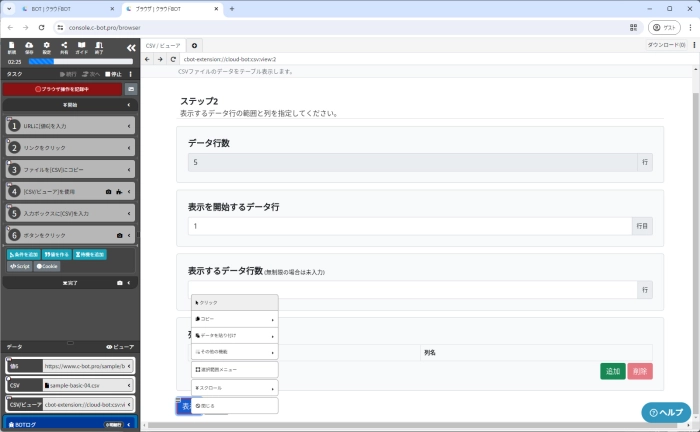Click camera icon on task 6 ボタンをクリック
Screen dimensions: 700x432
[x=119, y=235]
